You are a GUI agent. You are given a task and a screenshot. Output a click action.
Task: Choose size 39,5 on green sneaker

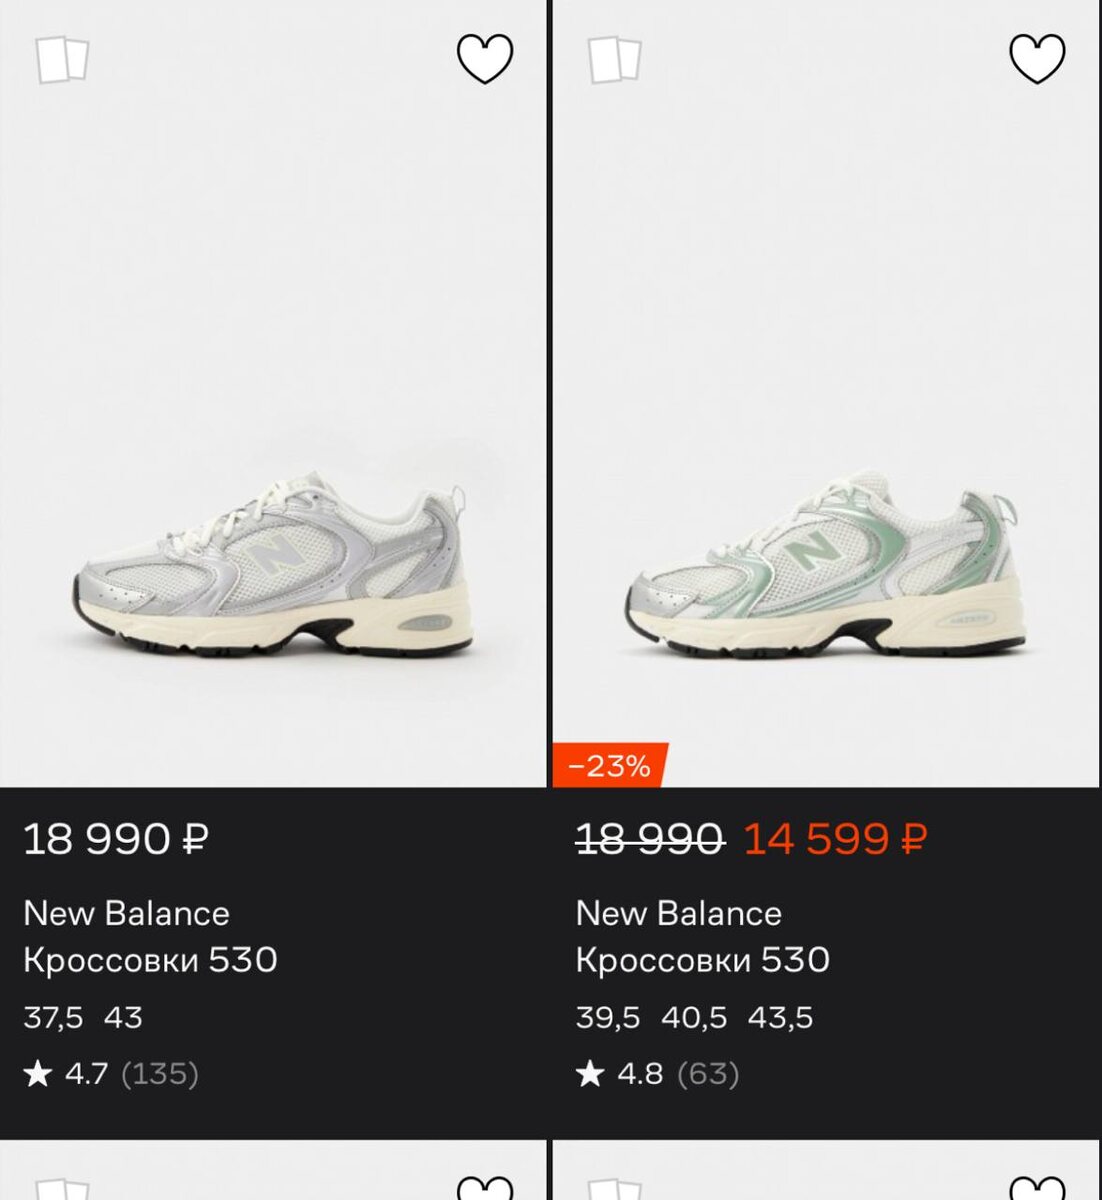607,1018
